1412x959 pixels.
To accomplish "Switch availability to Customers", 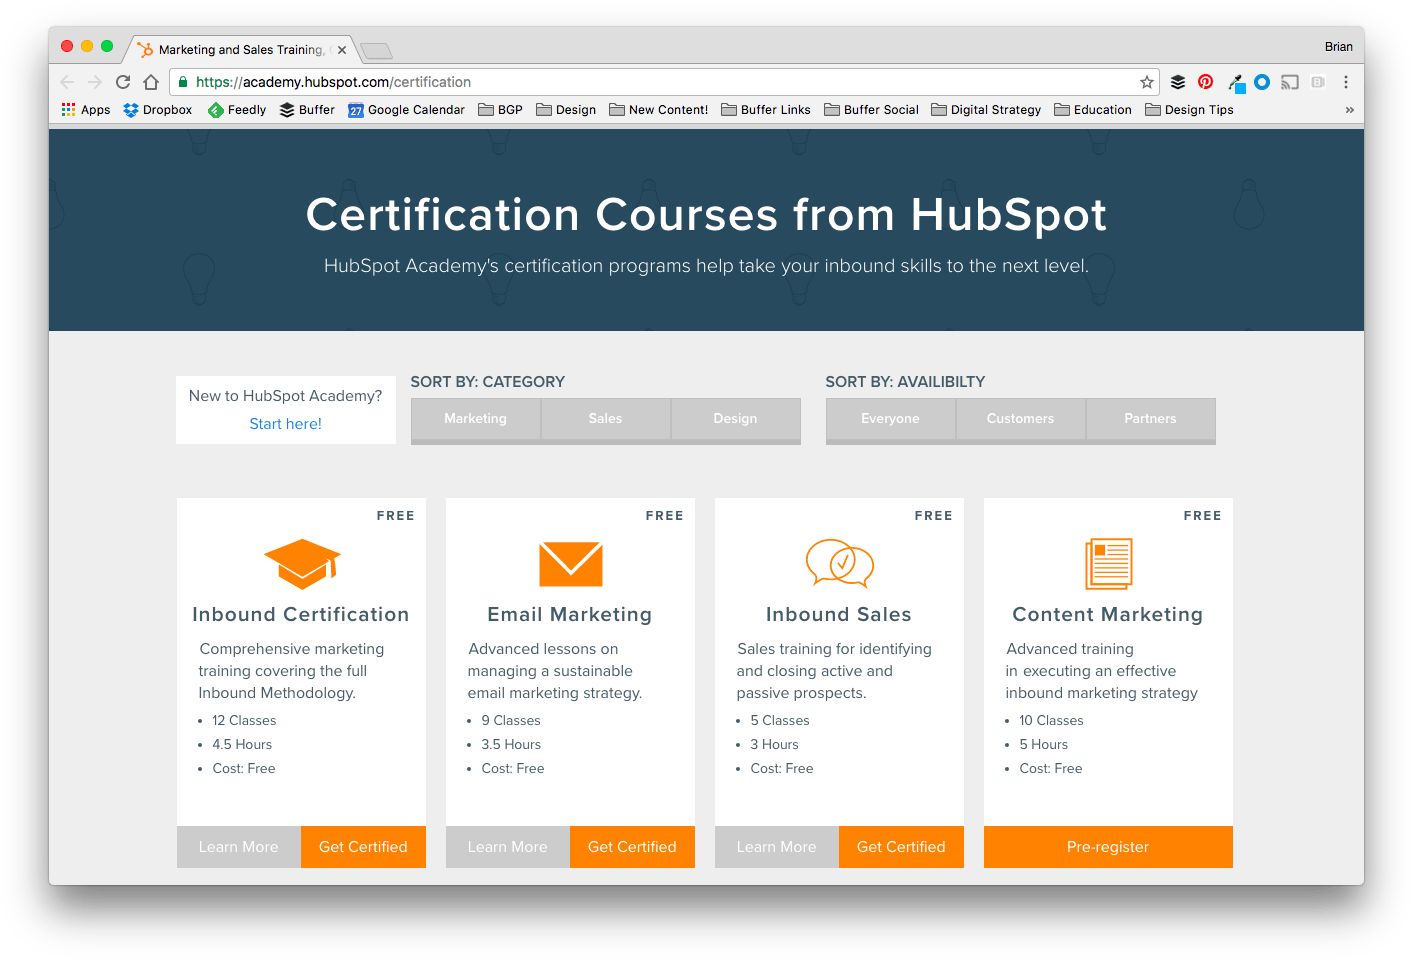I will (x=1020, y=418).
